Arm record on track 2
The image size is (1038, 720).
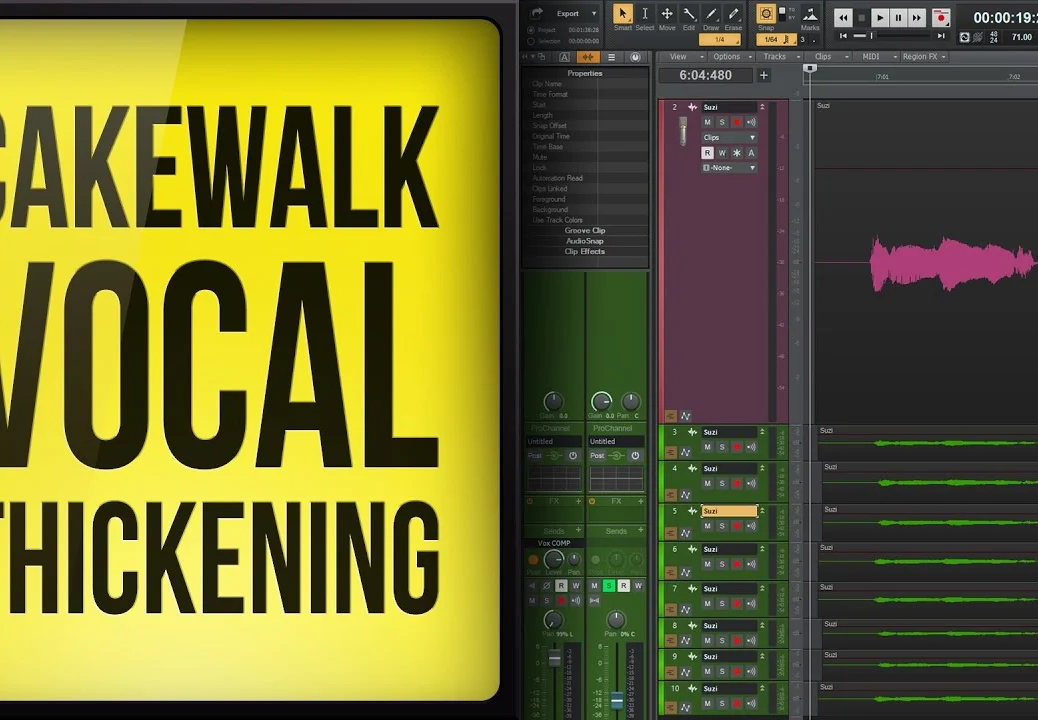(x=736, y=122)
